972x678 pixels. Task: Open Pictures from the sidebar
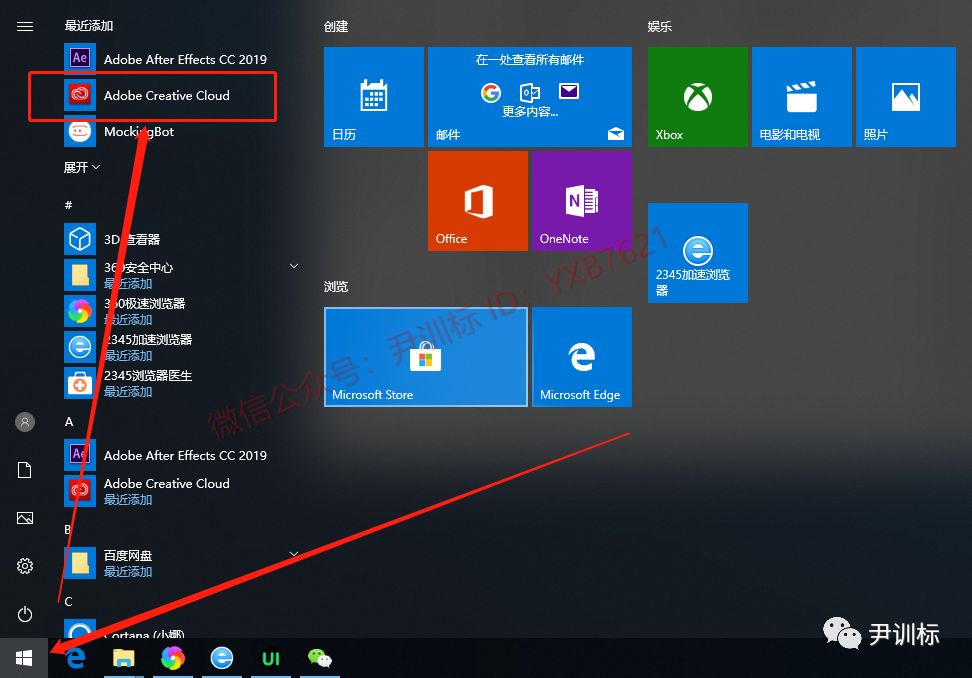tap(25, 518)
